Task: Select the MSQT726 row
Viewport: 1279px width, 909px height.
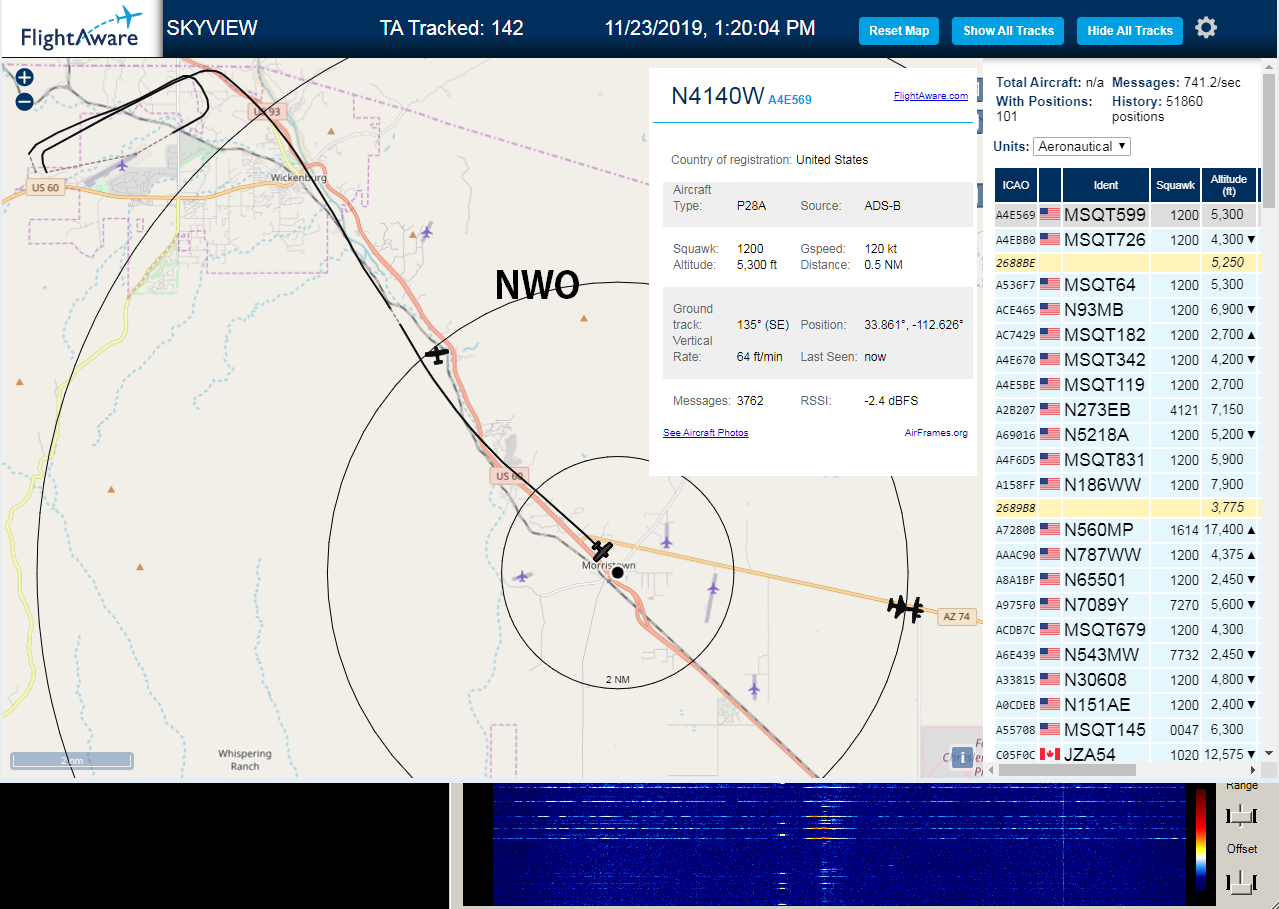Action: [1126, 239]
